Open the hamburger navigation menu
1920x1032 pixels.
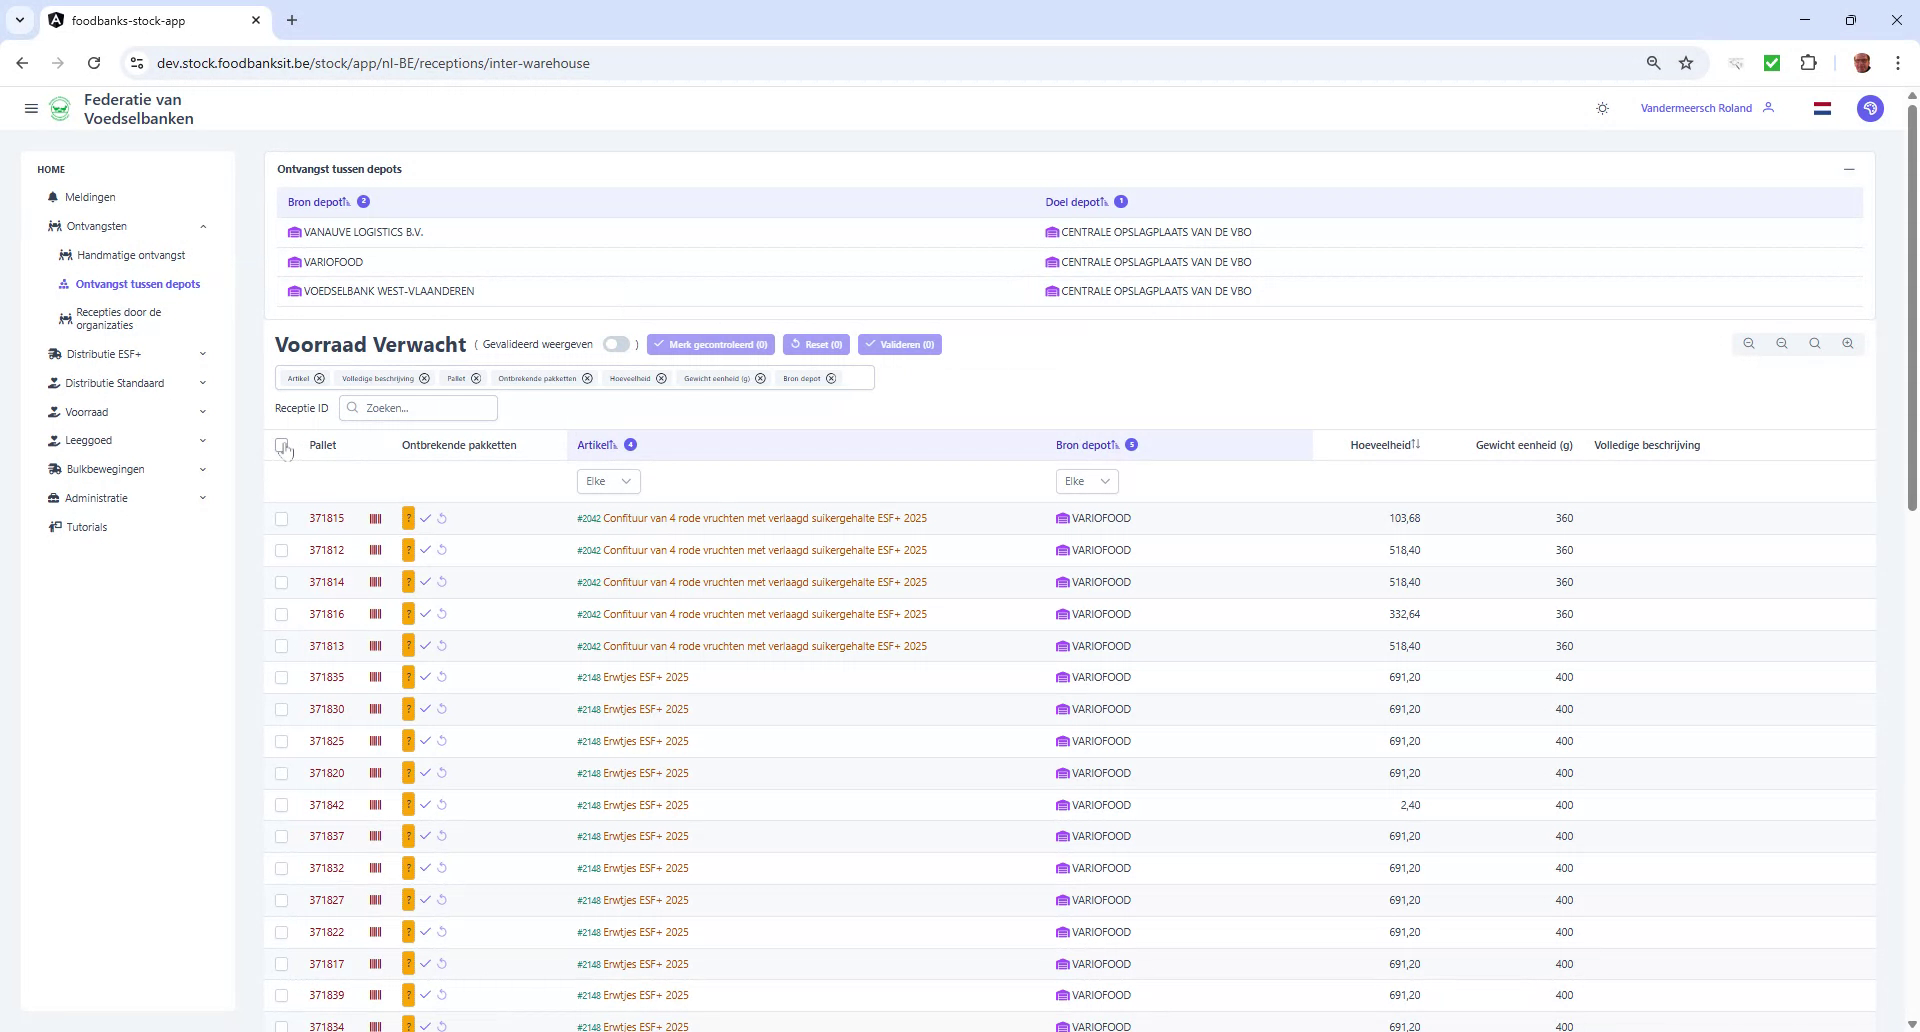tap(31, 108)
